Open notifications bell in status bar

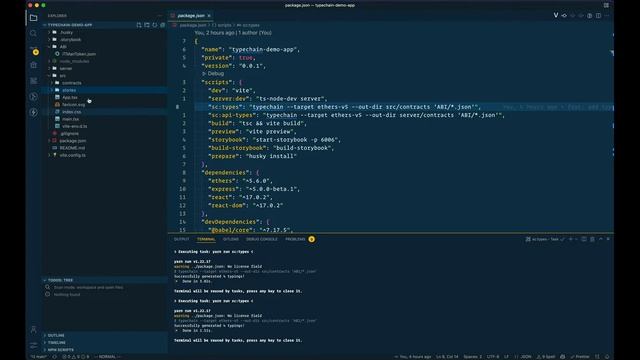607,357
